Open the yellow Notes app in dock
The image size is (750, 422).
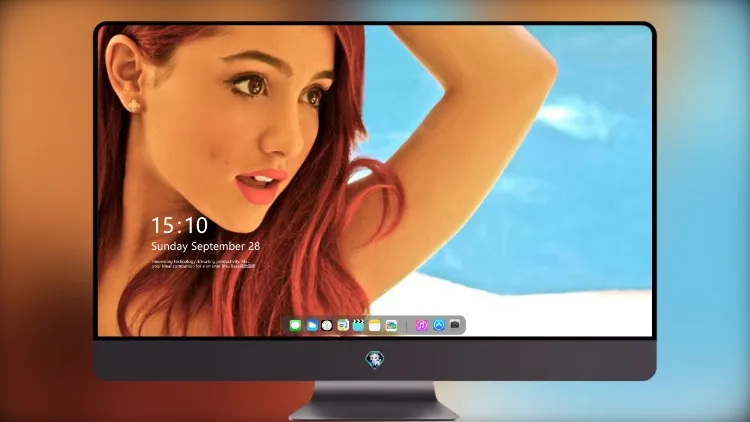tap(375, 326)
